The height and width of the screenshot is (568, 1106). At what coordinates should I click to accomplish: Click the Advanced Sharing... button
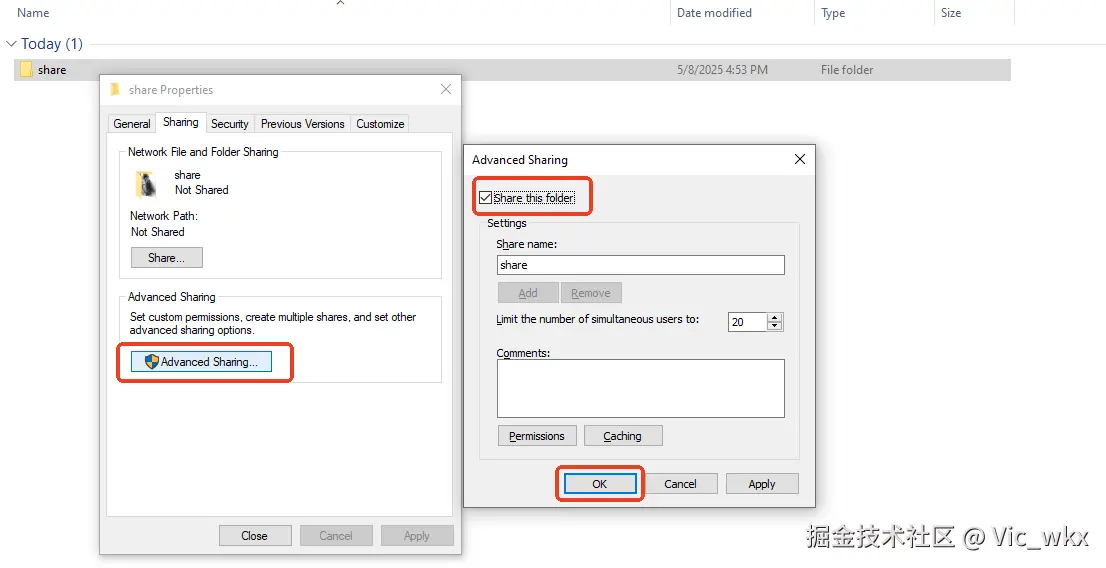[201, 362]
